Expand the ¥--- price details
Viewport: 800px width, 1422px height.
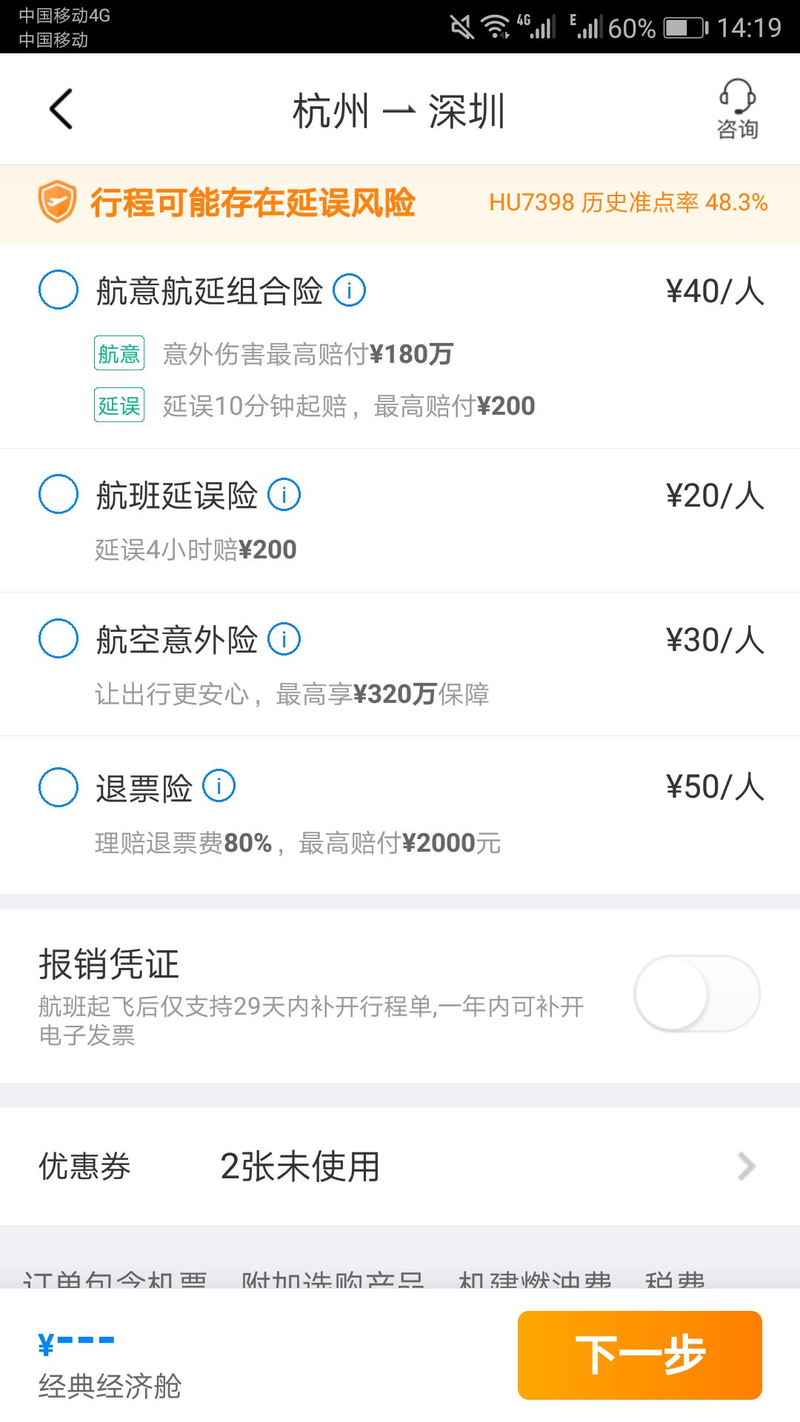coord(76,1342)
